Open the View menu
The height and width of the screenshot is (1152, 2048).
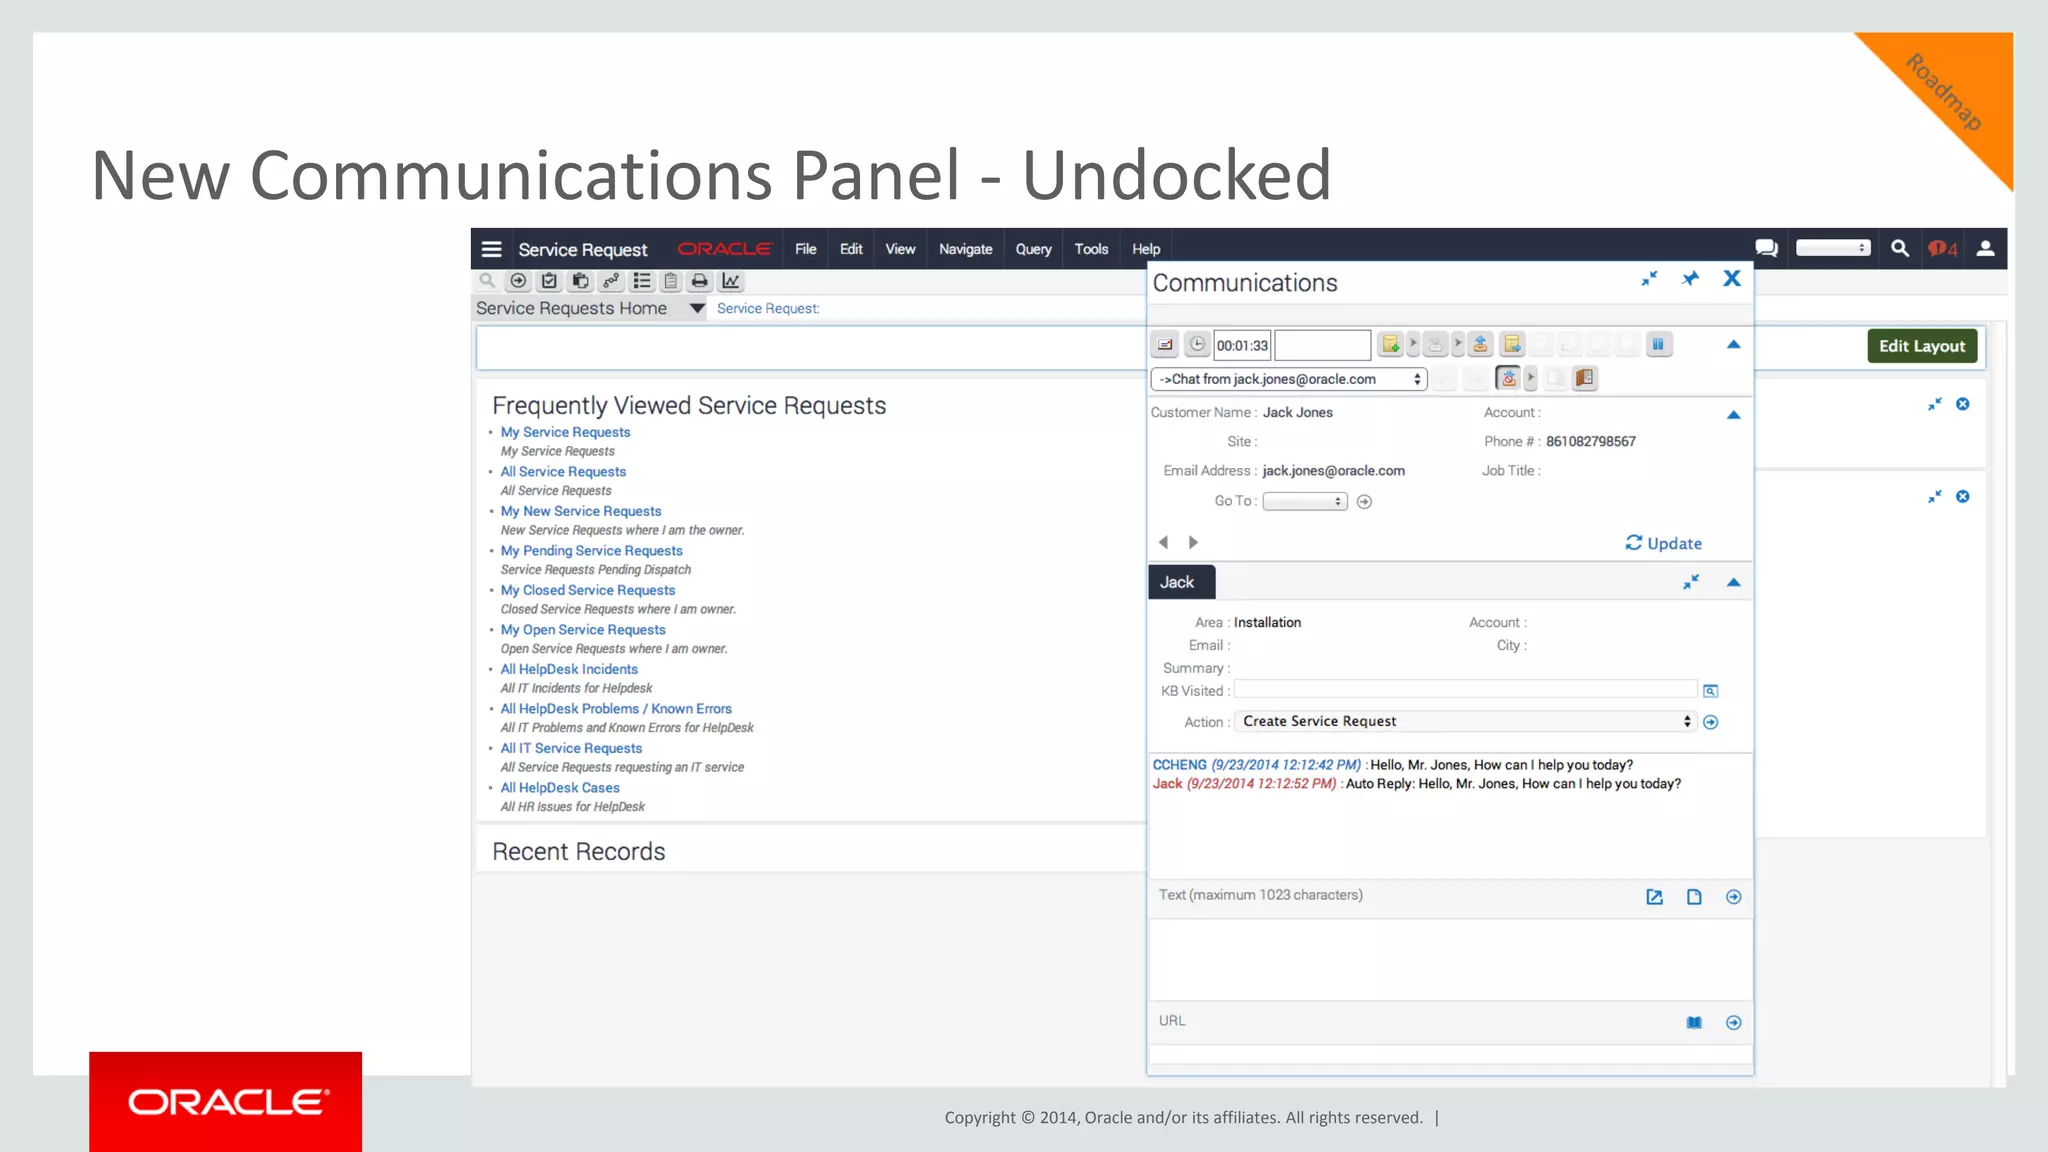(x=900, y=249)
